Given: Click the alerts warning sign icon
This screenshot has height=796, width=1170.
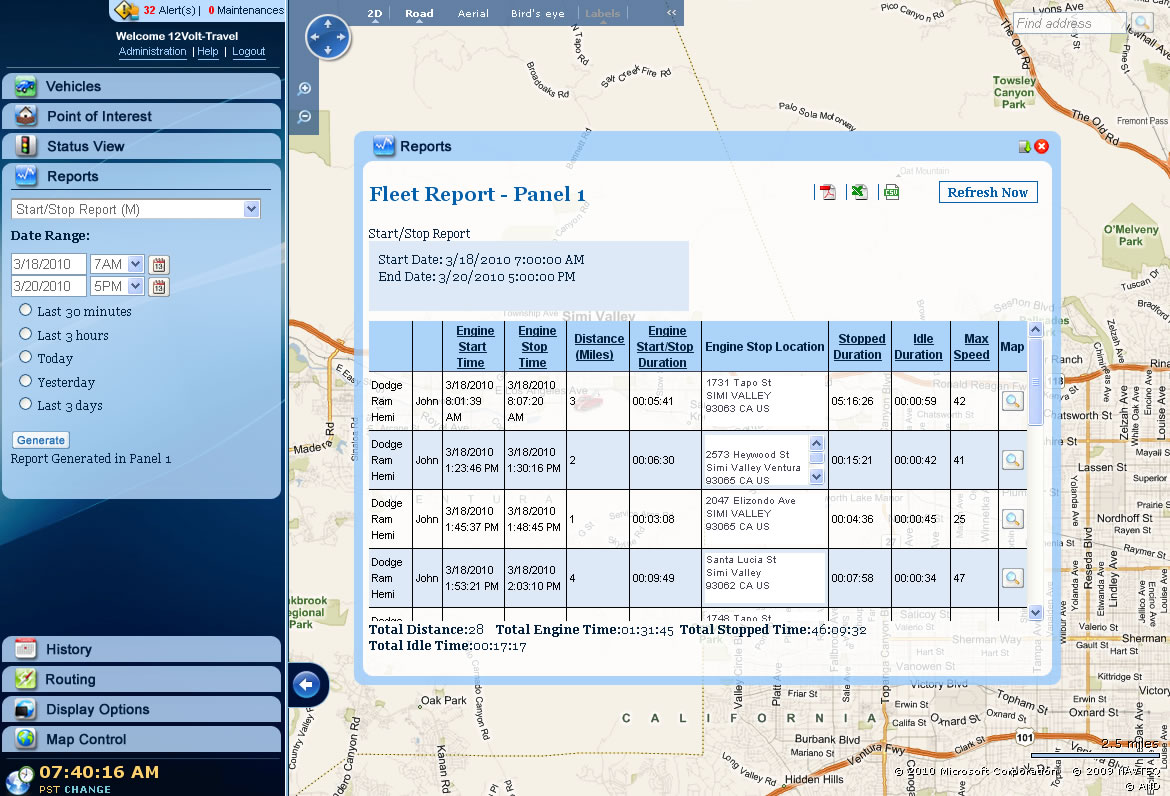Looking at the screenshot, I should (x=127, y=10).
